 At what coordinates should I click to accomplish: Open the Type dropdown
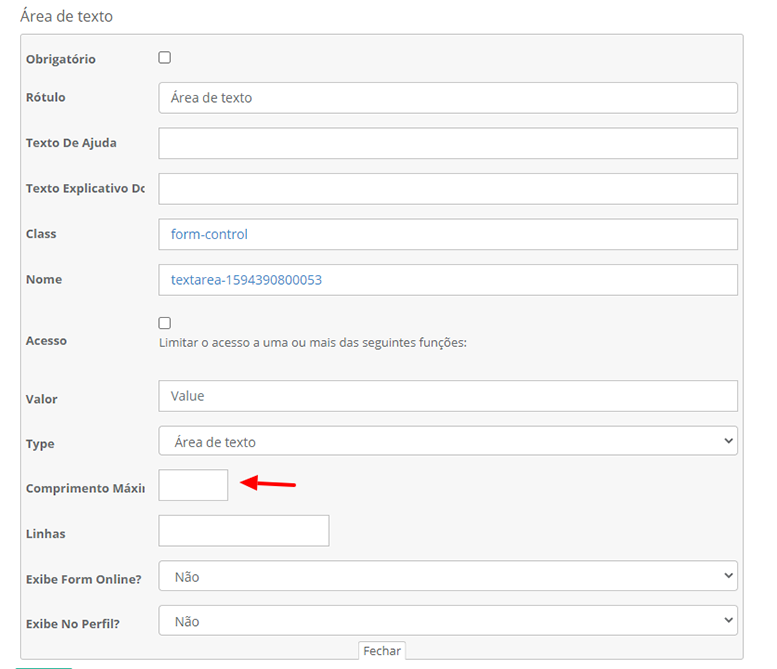(x=447, y=441)
